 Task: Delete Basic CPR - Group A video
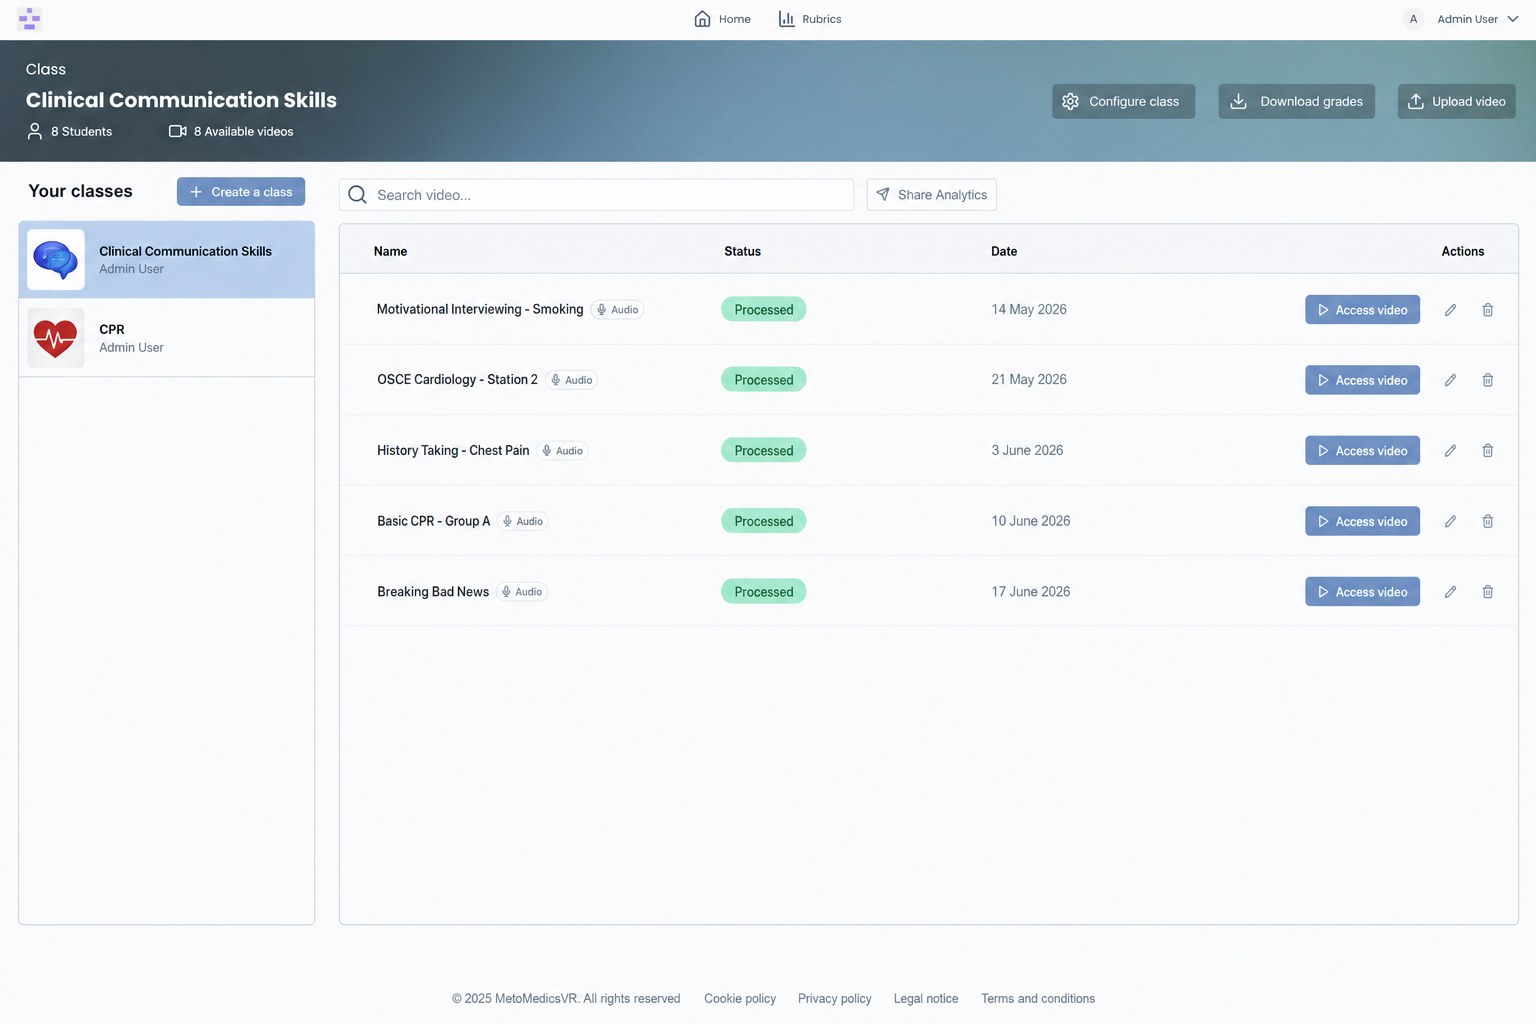1488,521
